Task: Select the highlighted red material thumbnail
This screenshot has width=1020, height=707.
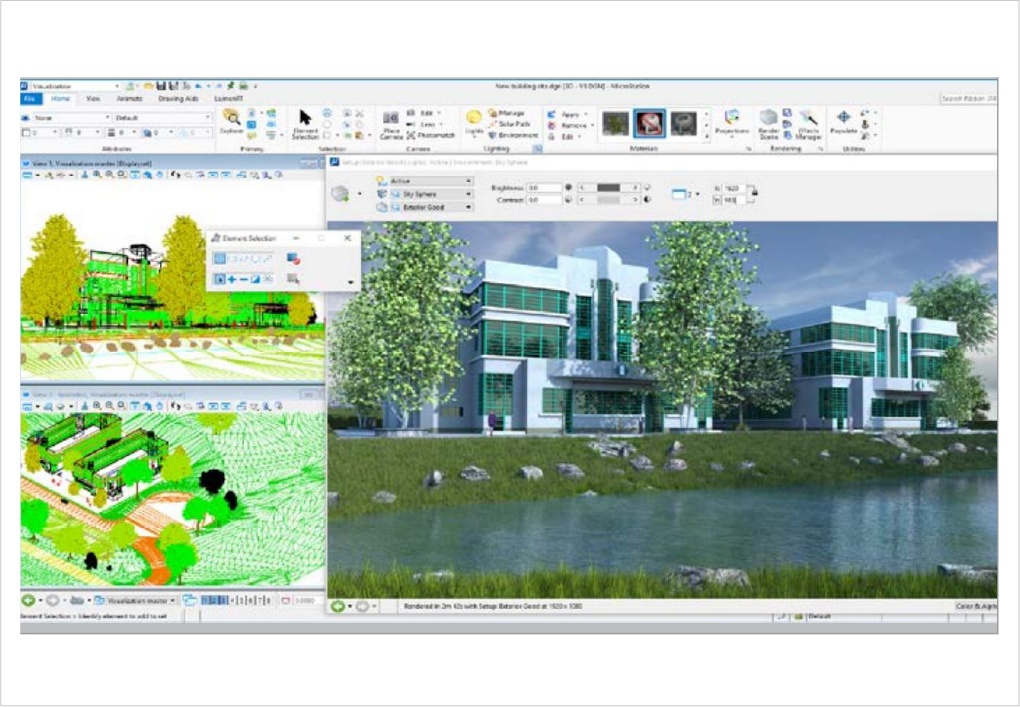Action: (649, 123)
